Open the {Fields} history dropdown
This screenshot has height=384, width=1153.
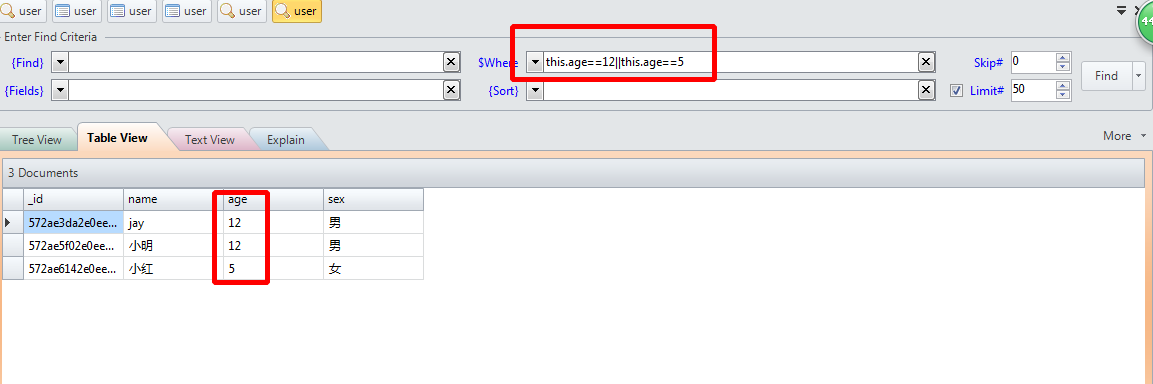(60, 90)
